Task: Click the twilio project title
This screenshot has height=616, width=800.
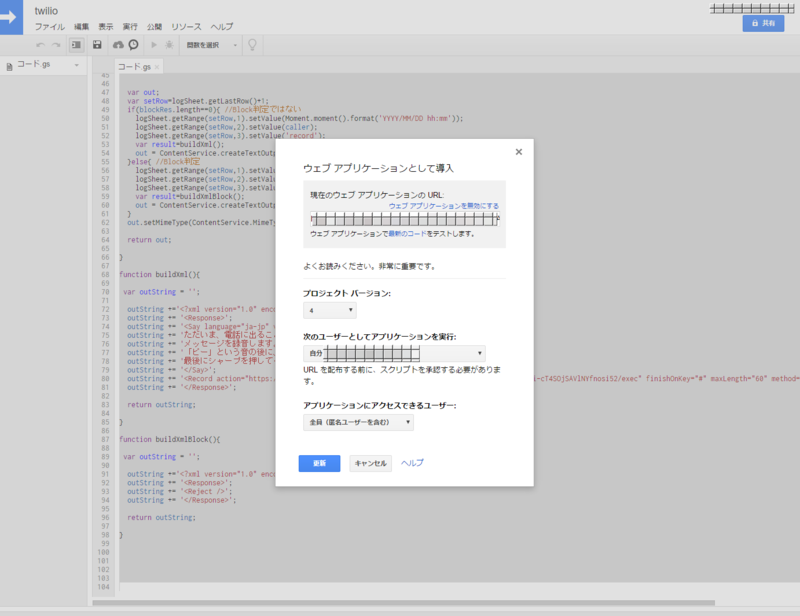Action: (46, 11)
